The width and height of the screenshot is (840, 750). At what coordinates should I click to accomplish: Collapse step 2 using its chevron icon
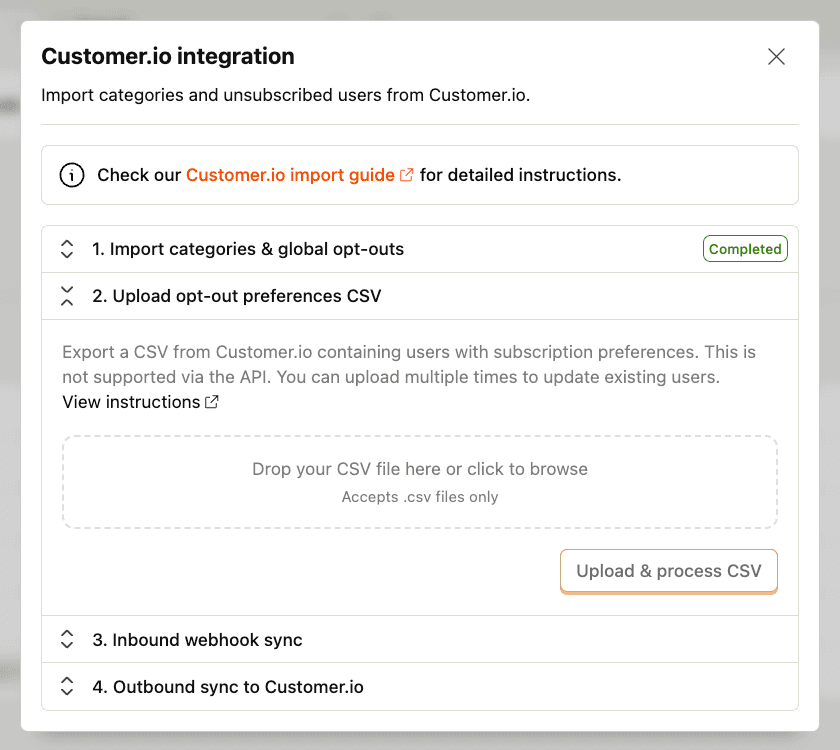(x=67, y=296)
